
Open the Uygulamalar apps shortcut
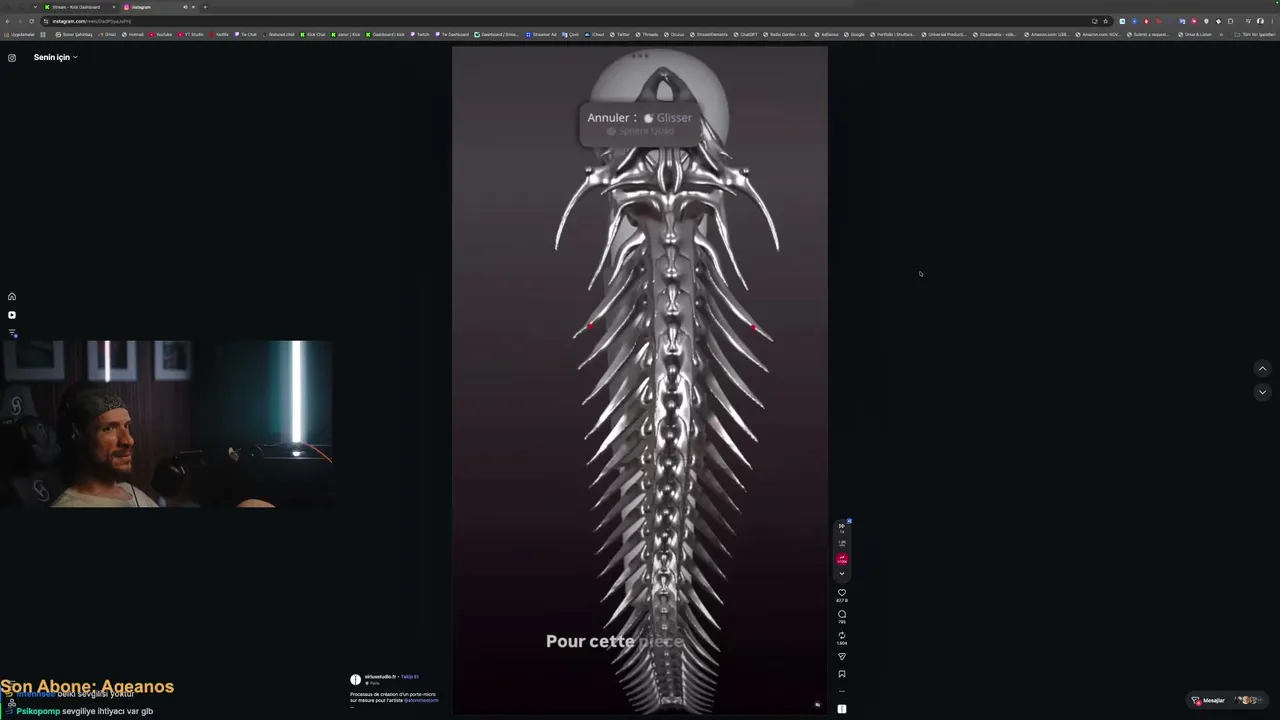20,35
